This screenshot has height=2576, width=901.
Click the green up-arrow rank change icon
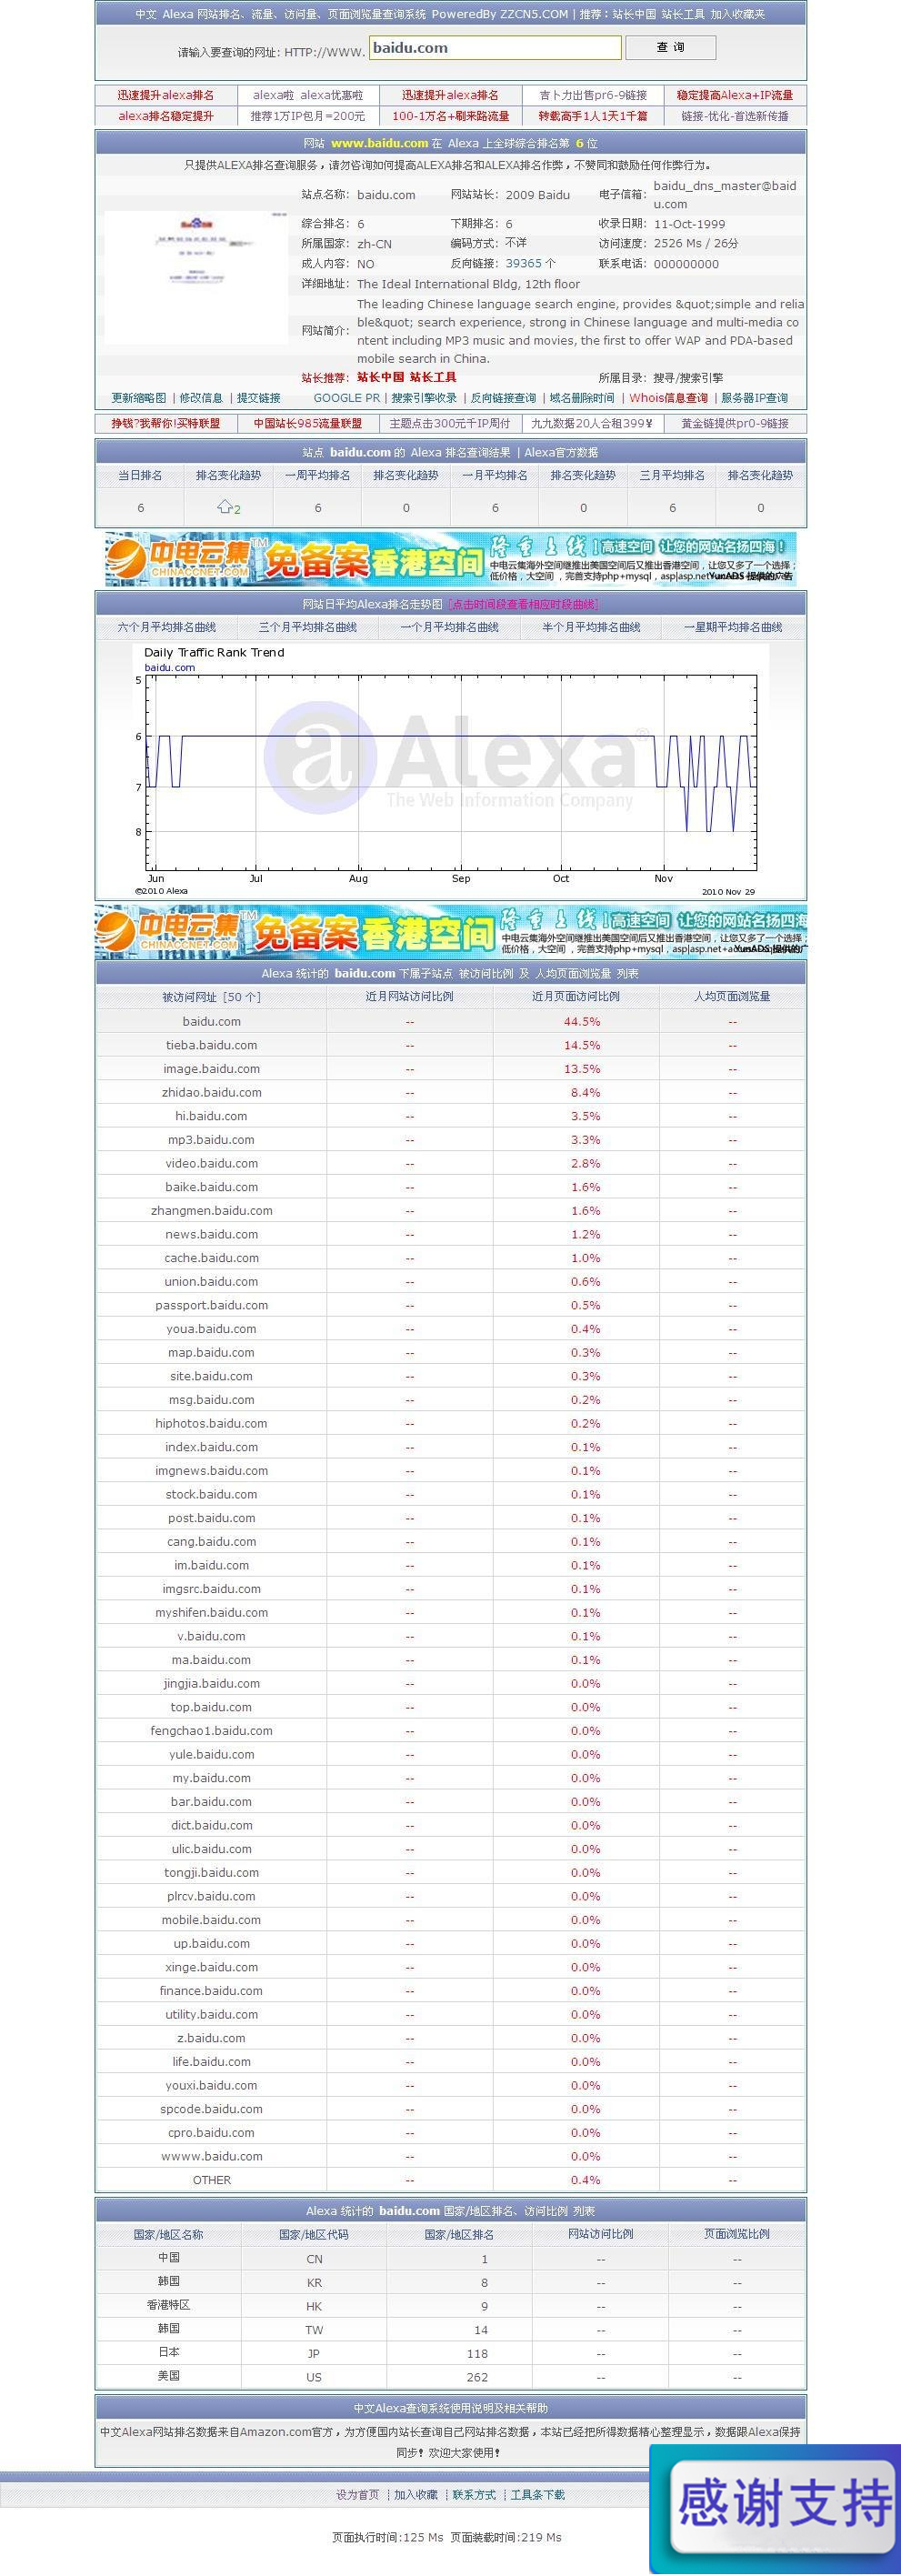[224, 507]
